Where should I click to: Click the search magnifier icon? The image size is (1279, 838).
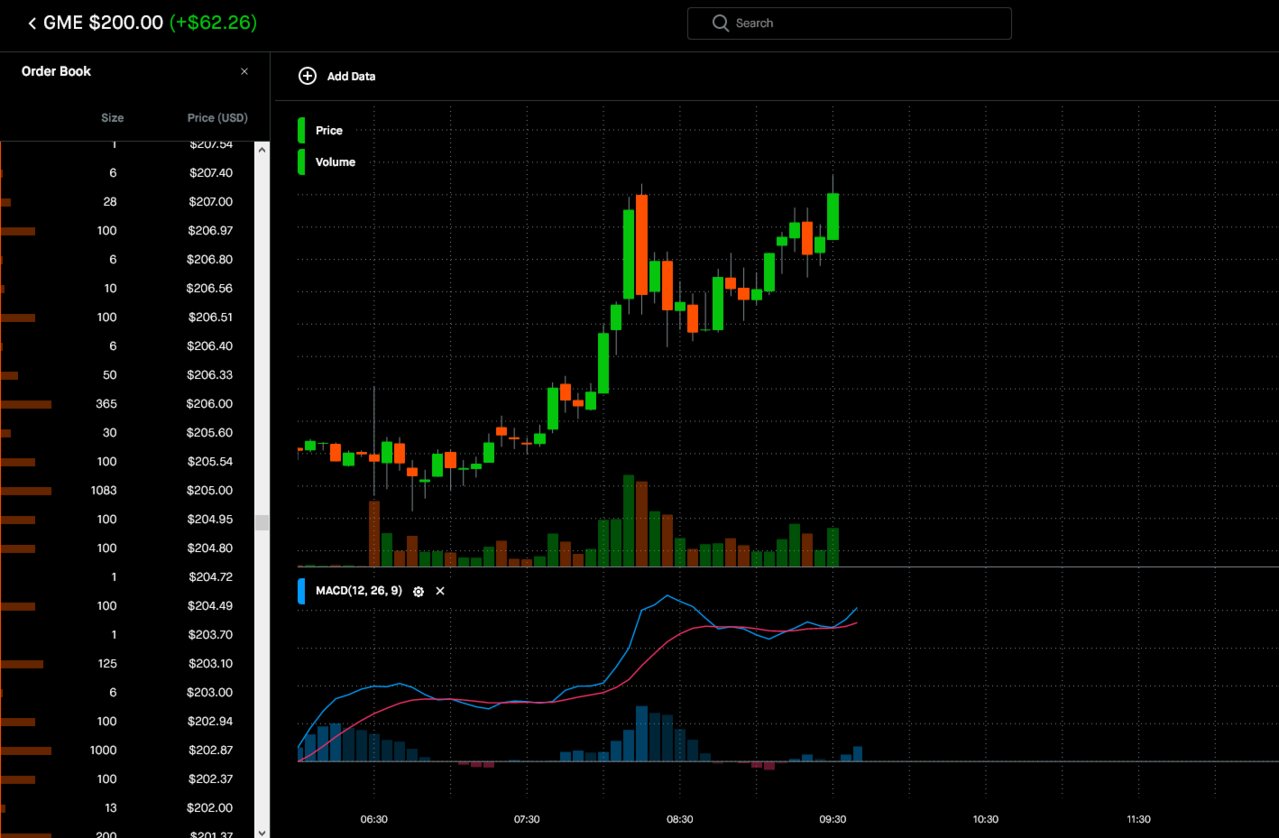click(720, 23)
